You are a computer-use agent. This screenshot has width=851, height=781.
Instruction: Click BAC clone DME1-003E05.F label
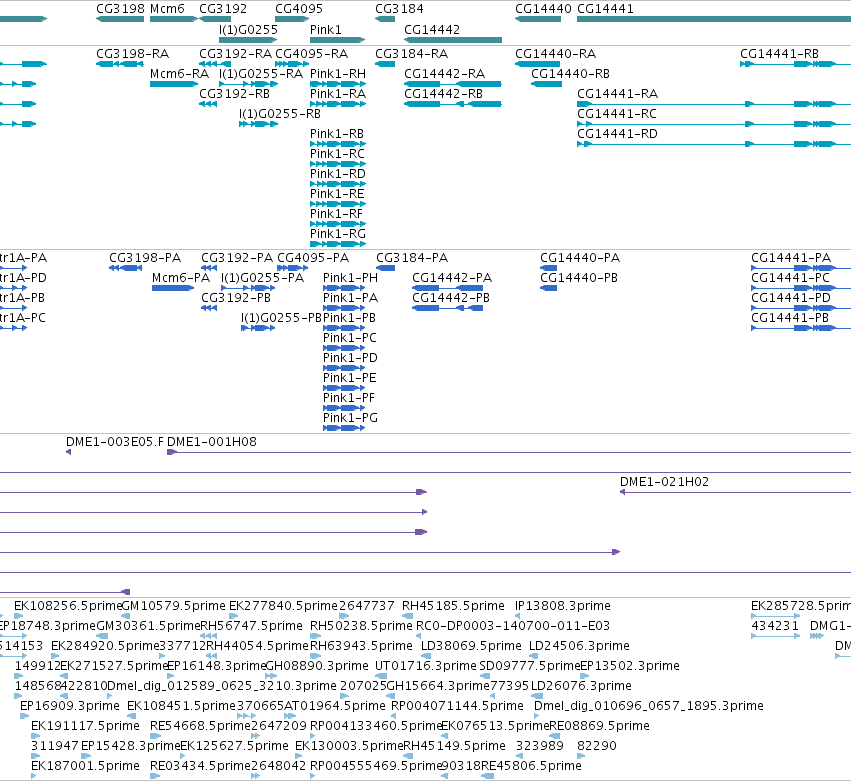coord(115,442)
